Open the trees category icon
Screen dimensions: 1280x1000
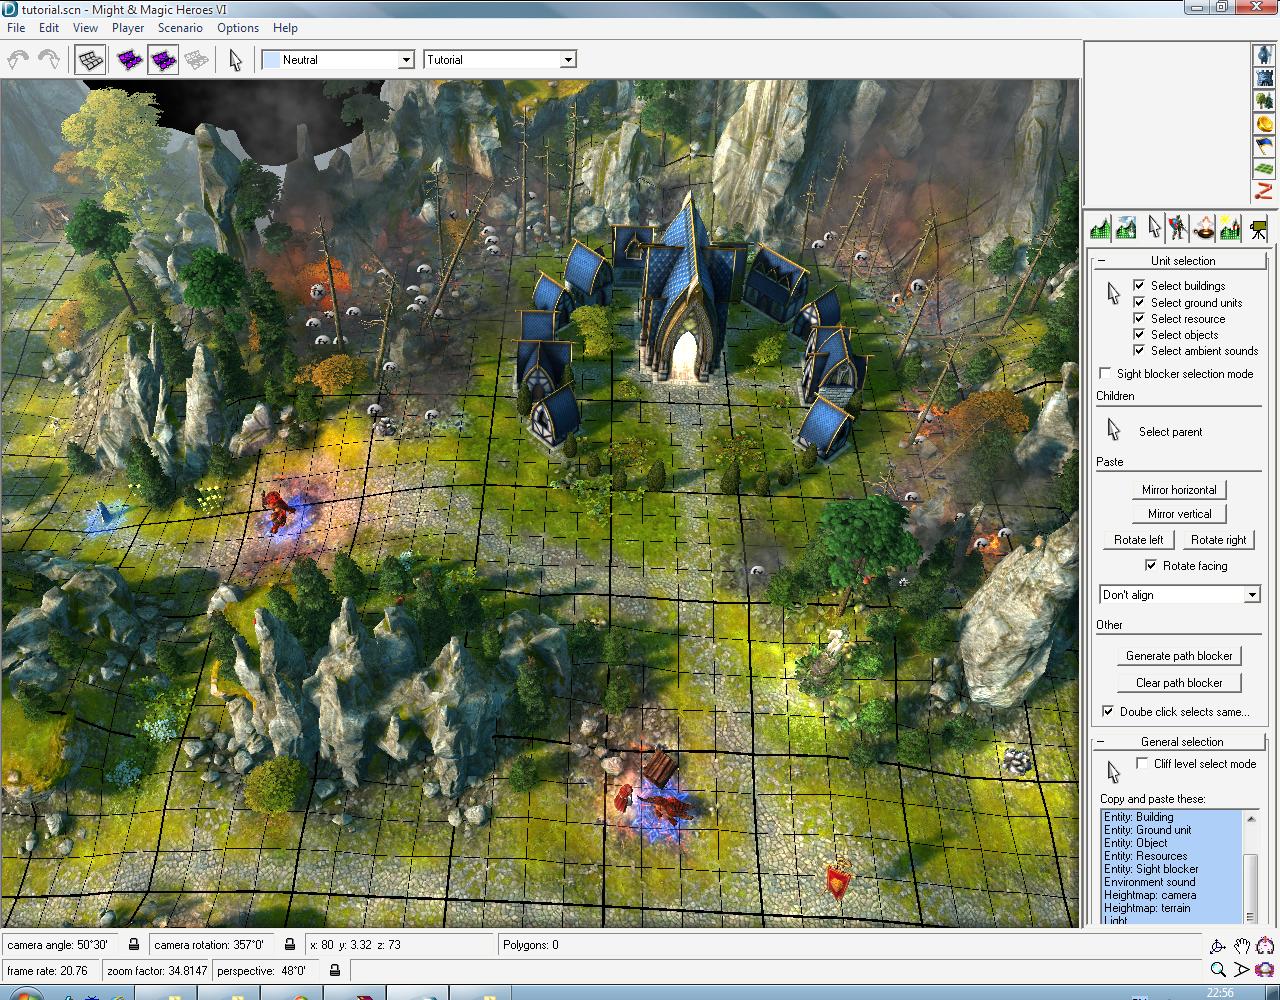[x=1264, y=101]
